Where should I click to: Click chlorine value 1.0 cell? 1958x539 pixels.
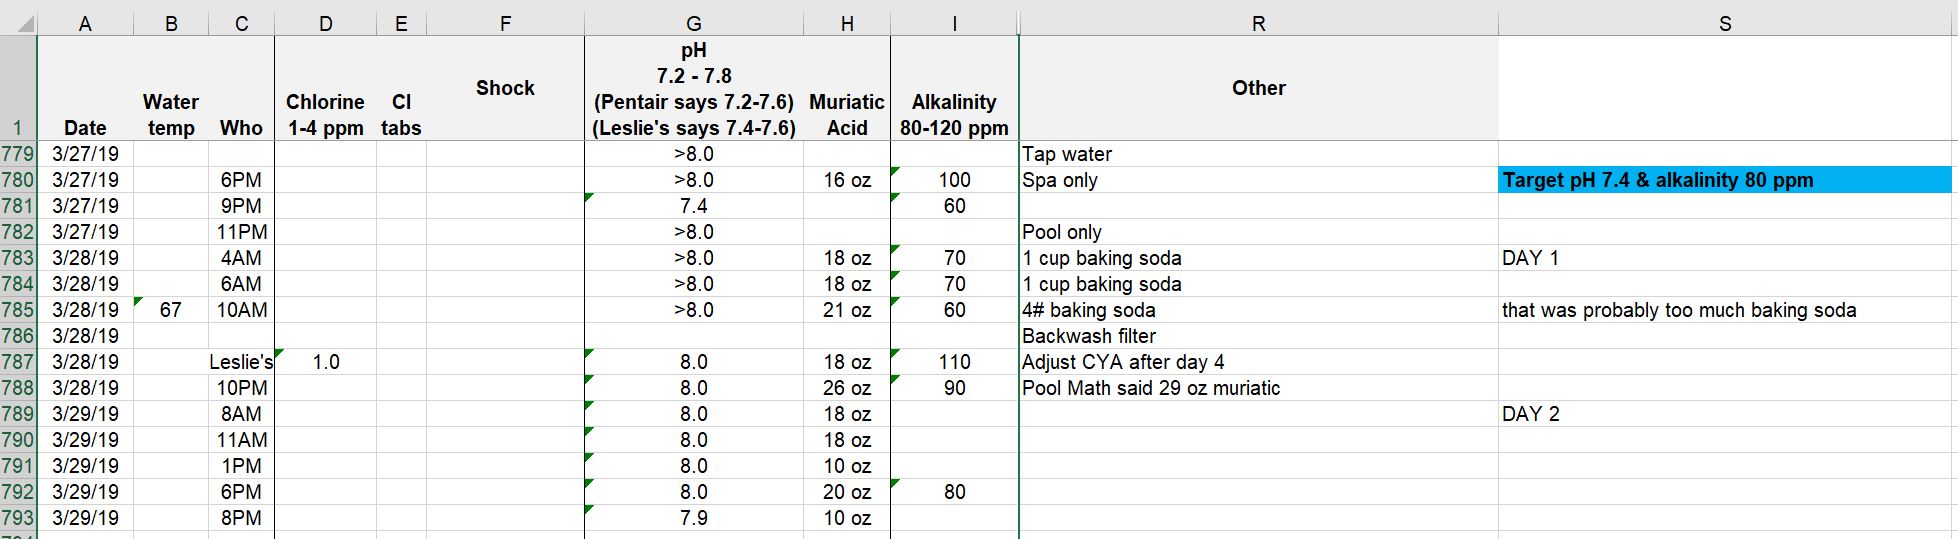click(326, 362)
